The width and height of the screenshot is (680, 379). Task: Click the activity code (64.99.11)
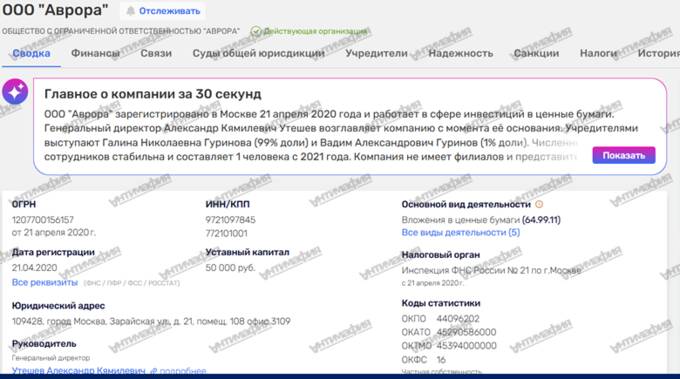541,220
